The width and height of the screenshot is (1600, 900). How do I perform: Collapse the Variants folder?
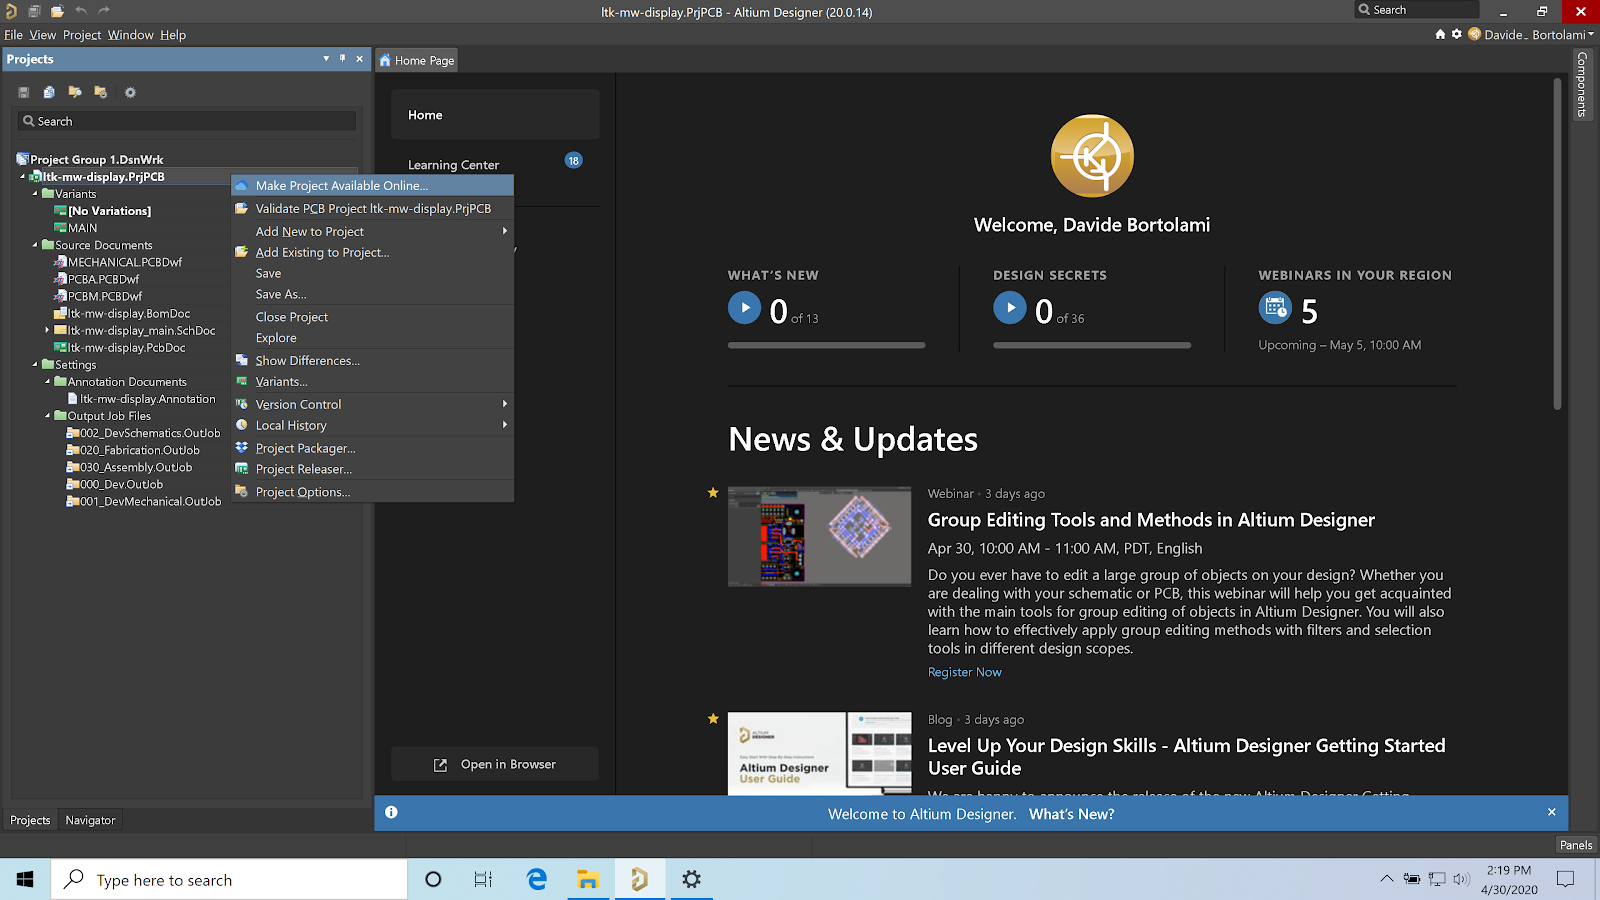[35, 193]
